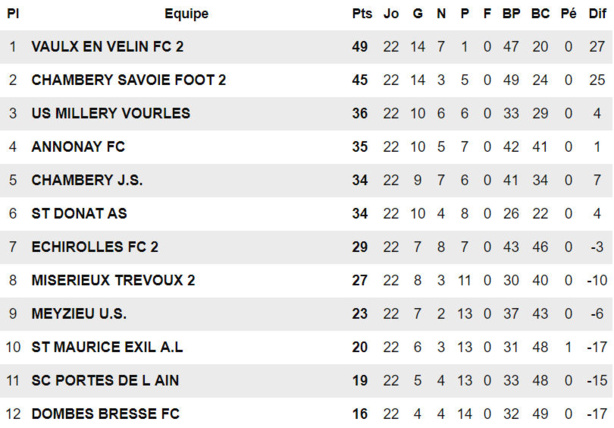Image resolution: width=614 pixels, height=428 pixels.
Task: Select DOMBES BRESSE FC team name
Action: point(103,413)
